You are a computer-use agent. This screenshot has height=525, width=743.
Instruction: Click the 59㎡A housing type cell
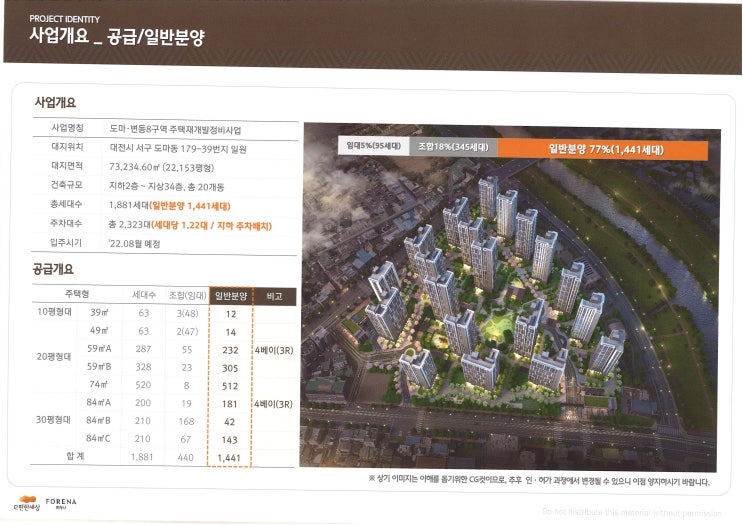click(99, 349)
